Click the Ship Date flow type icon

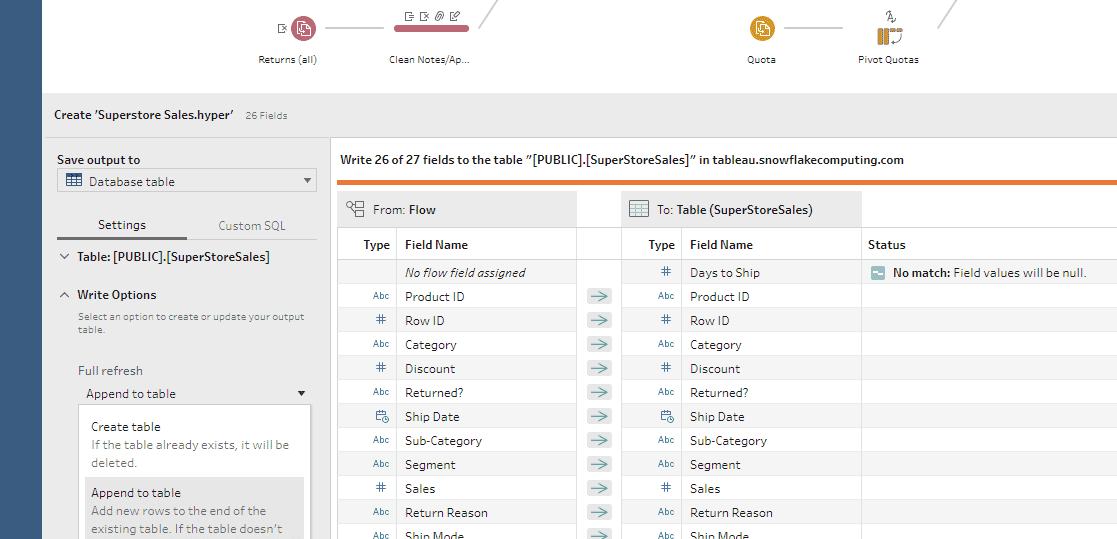click(381, 417)
